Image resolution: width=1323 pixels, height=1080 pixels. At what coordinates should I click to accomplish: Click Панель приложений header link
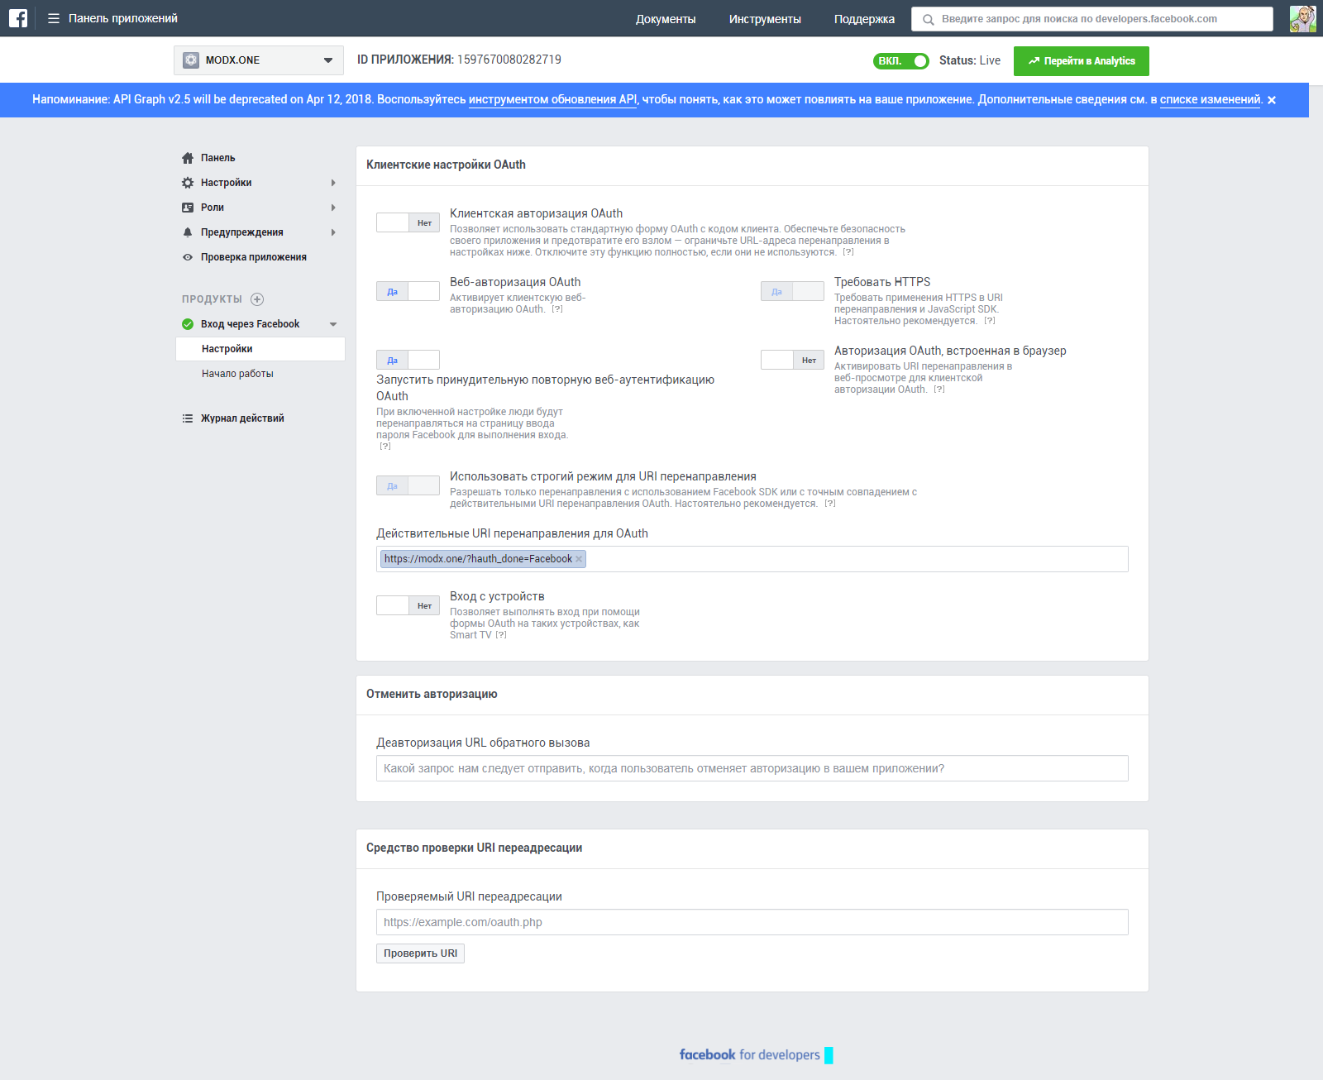point(123,18)
